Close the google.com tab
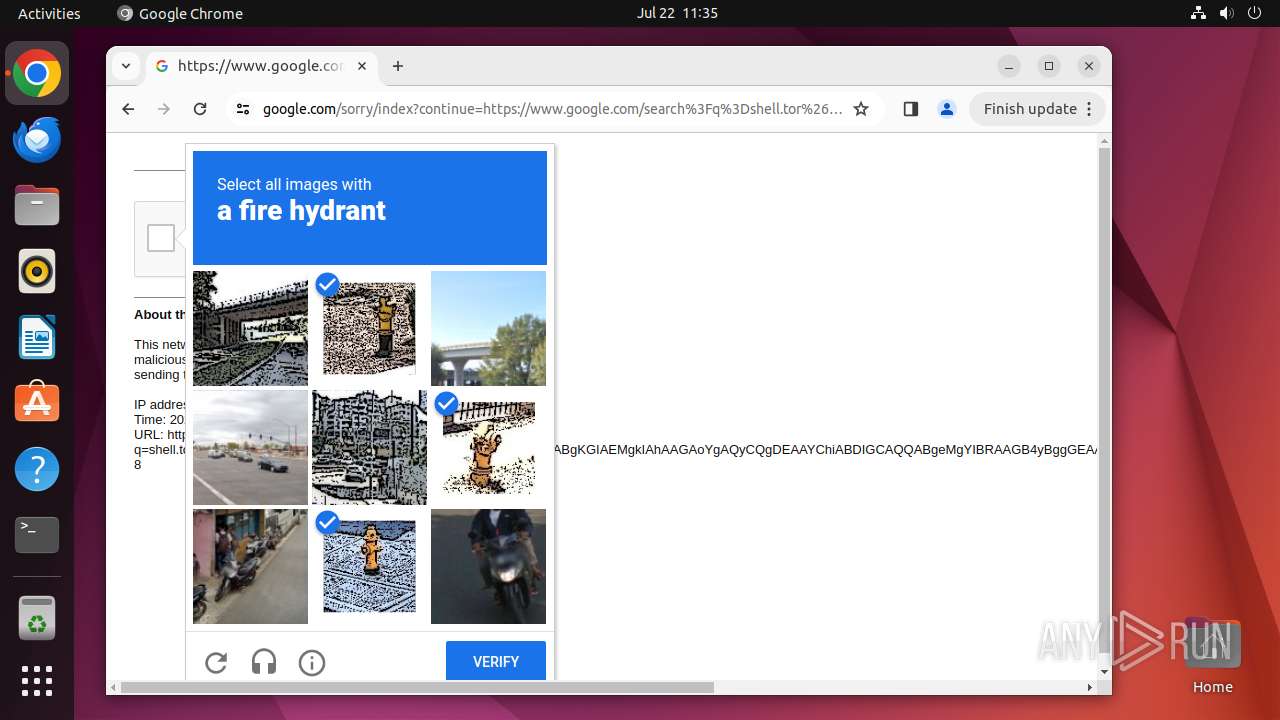The image size is (1280, 720). coord(362,66)
